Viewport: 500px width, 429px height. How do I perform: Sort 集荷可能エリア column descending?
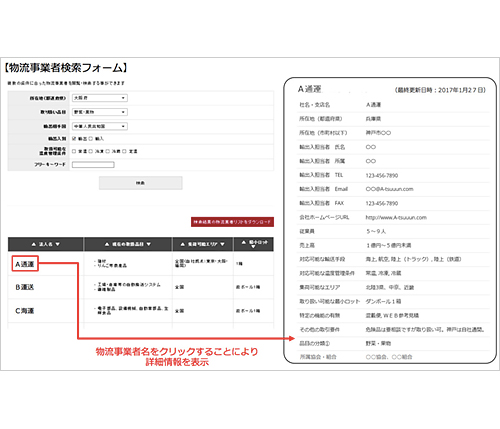pos(222,244)
